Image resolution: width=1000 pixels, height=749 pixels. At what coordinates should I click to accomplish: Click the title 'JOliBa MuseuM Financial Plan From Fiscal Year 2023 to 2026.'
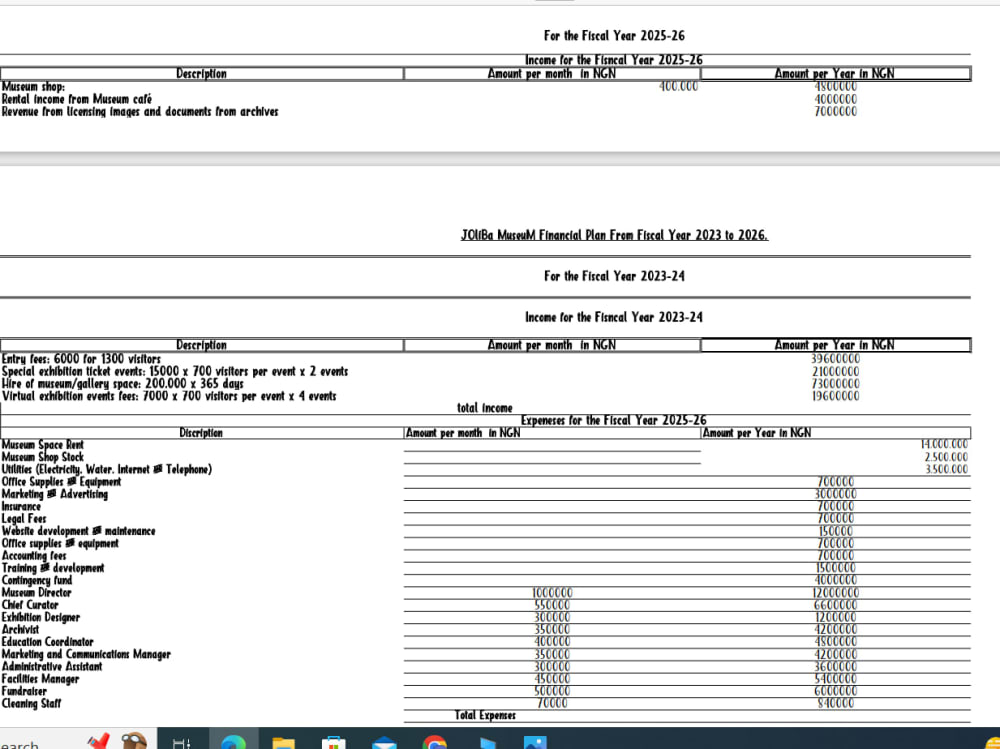pyautogui.click(x=614, y=235)
